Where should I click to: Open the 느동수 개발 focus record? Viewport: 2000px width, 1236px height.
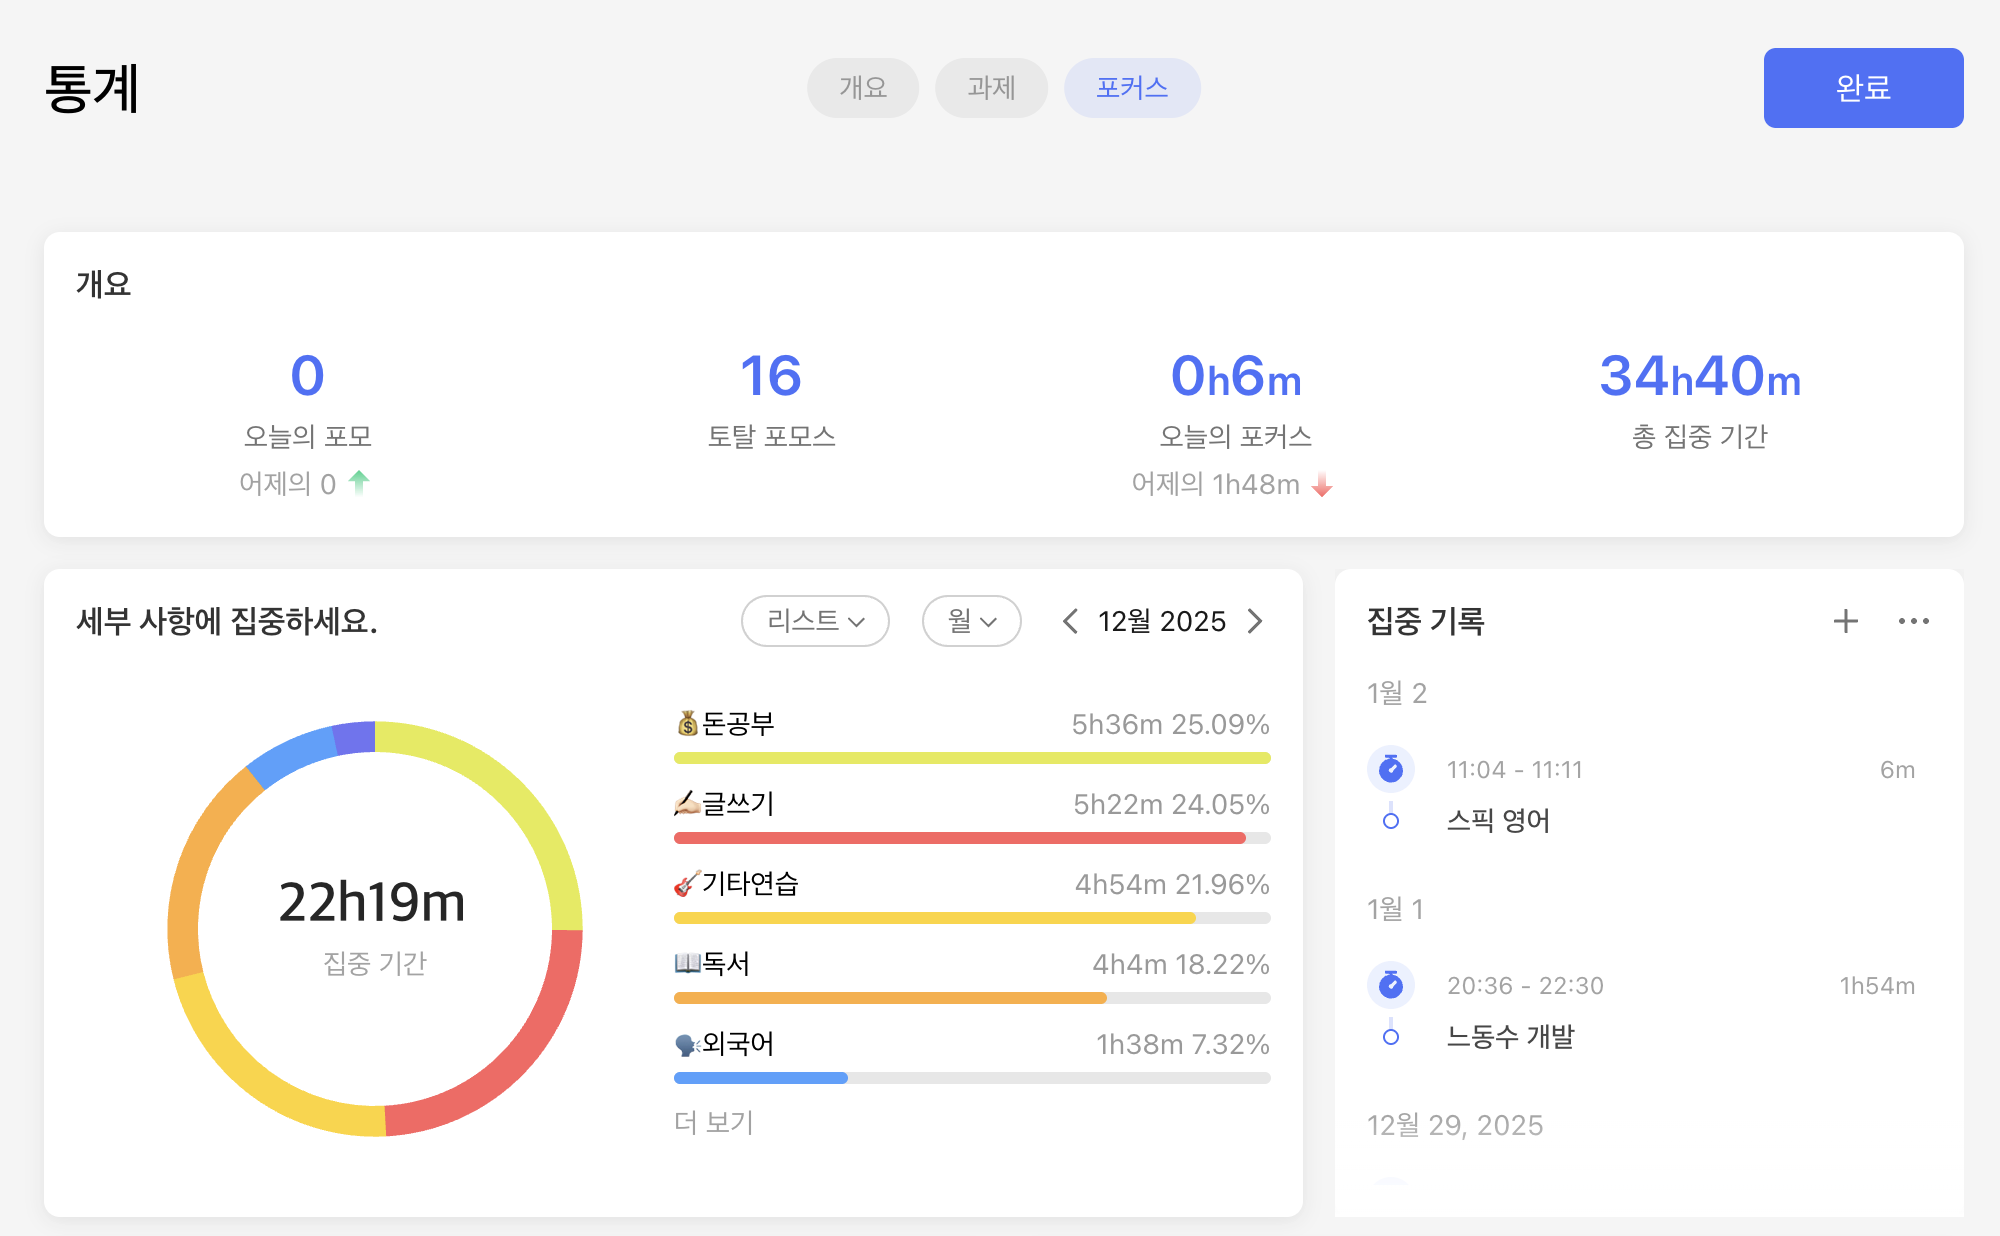tap(1510, 1037)
